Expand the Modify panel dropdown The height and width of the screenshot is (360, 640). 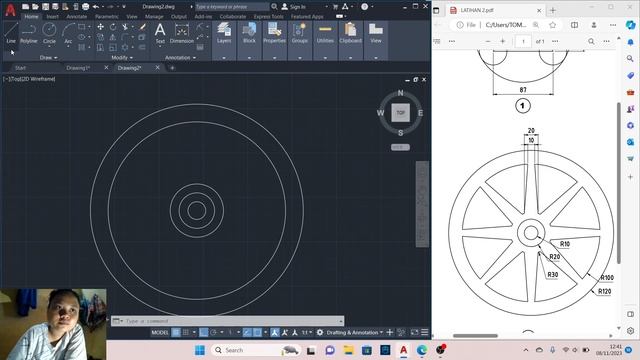(x=122, y=58)
